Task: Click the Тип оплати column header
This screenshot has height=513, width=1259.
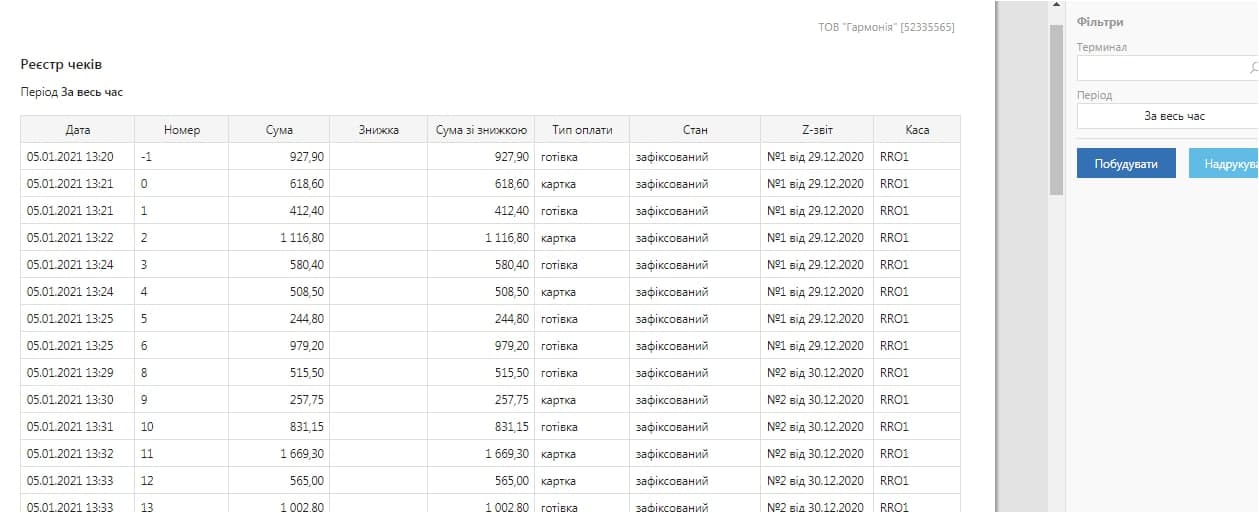Action: (x=582, y=130)
